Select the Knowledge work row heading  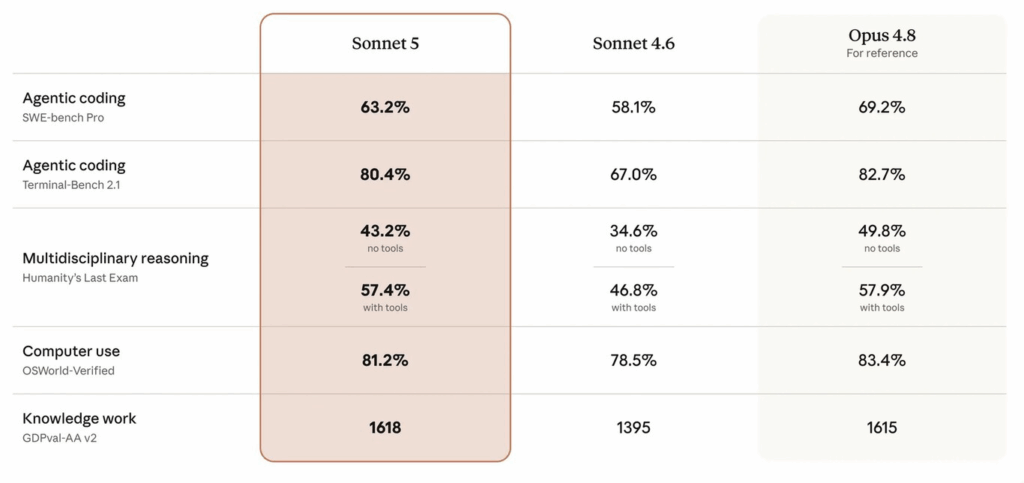click(x=79, y=418)
